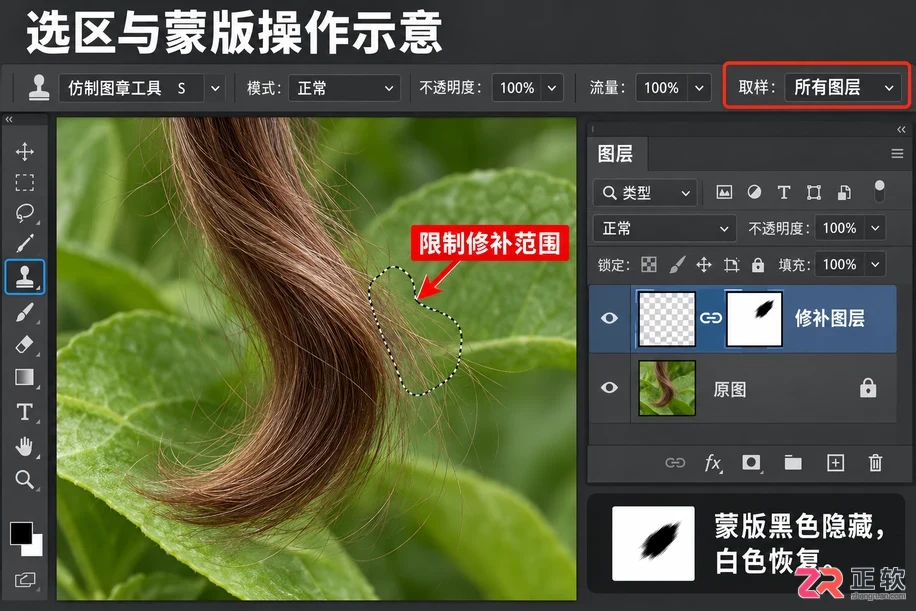Select the Zoom tool
The width and height of the screenshot is (916, 611).
coord(25,480)
